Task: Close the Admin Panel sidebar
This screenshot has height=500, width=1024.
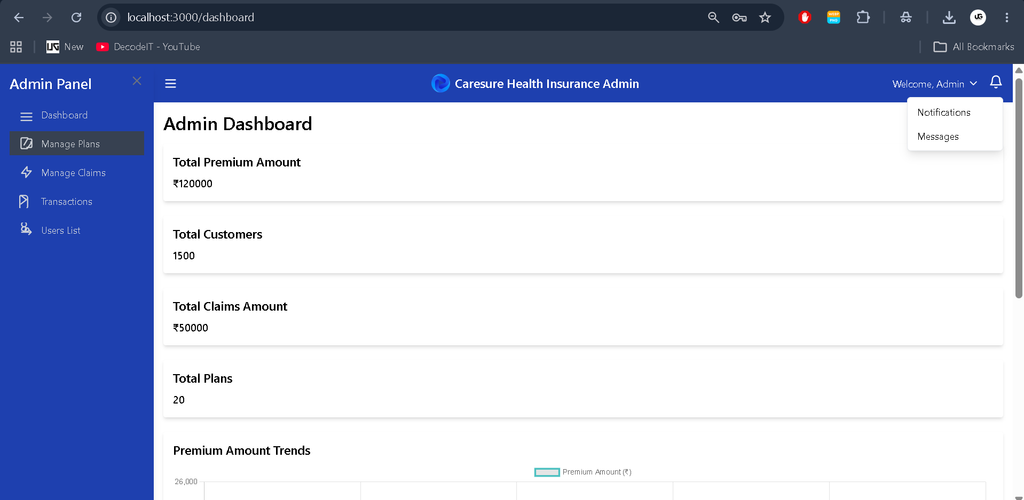Action: tap(136, 81)
